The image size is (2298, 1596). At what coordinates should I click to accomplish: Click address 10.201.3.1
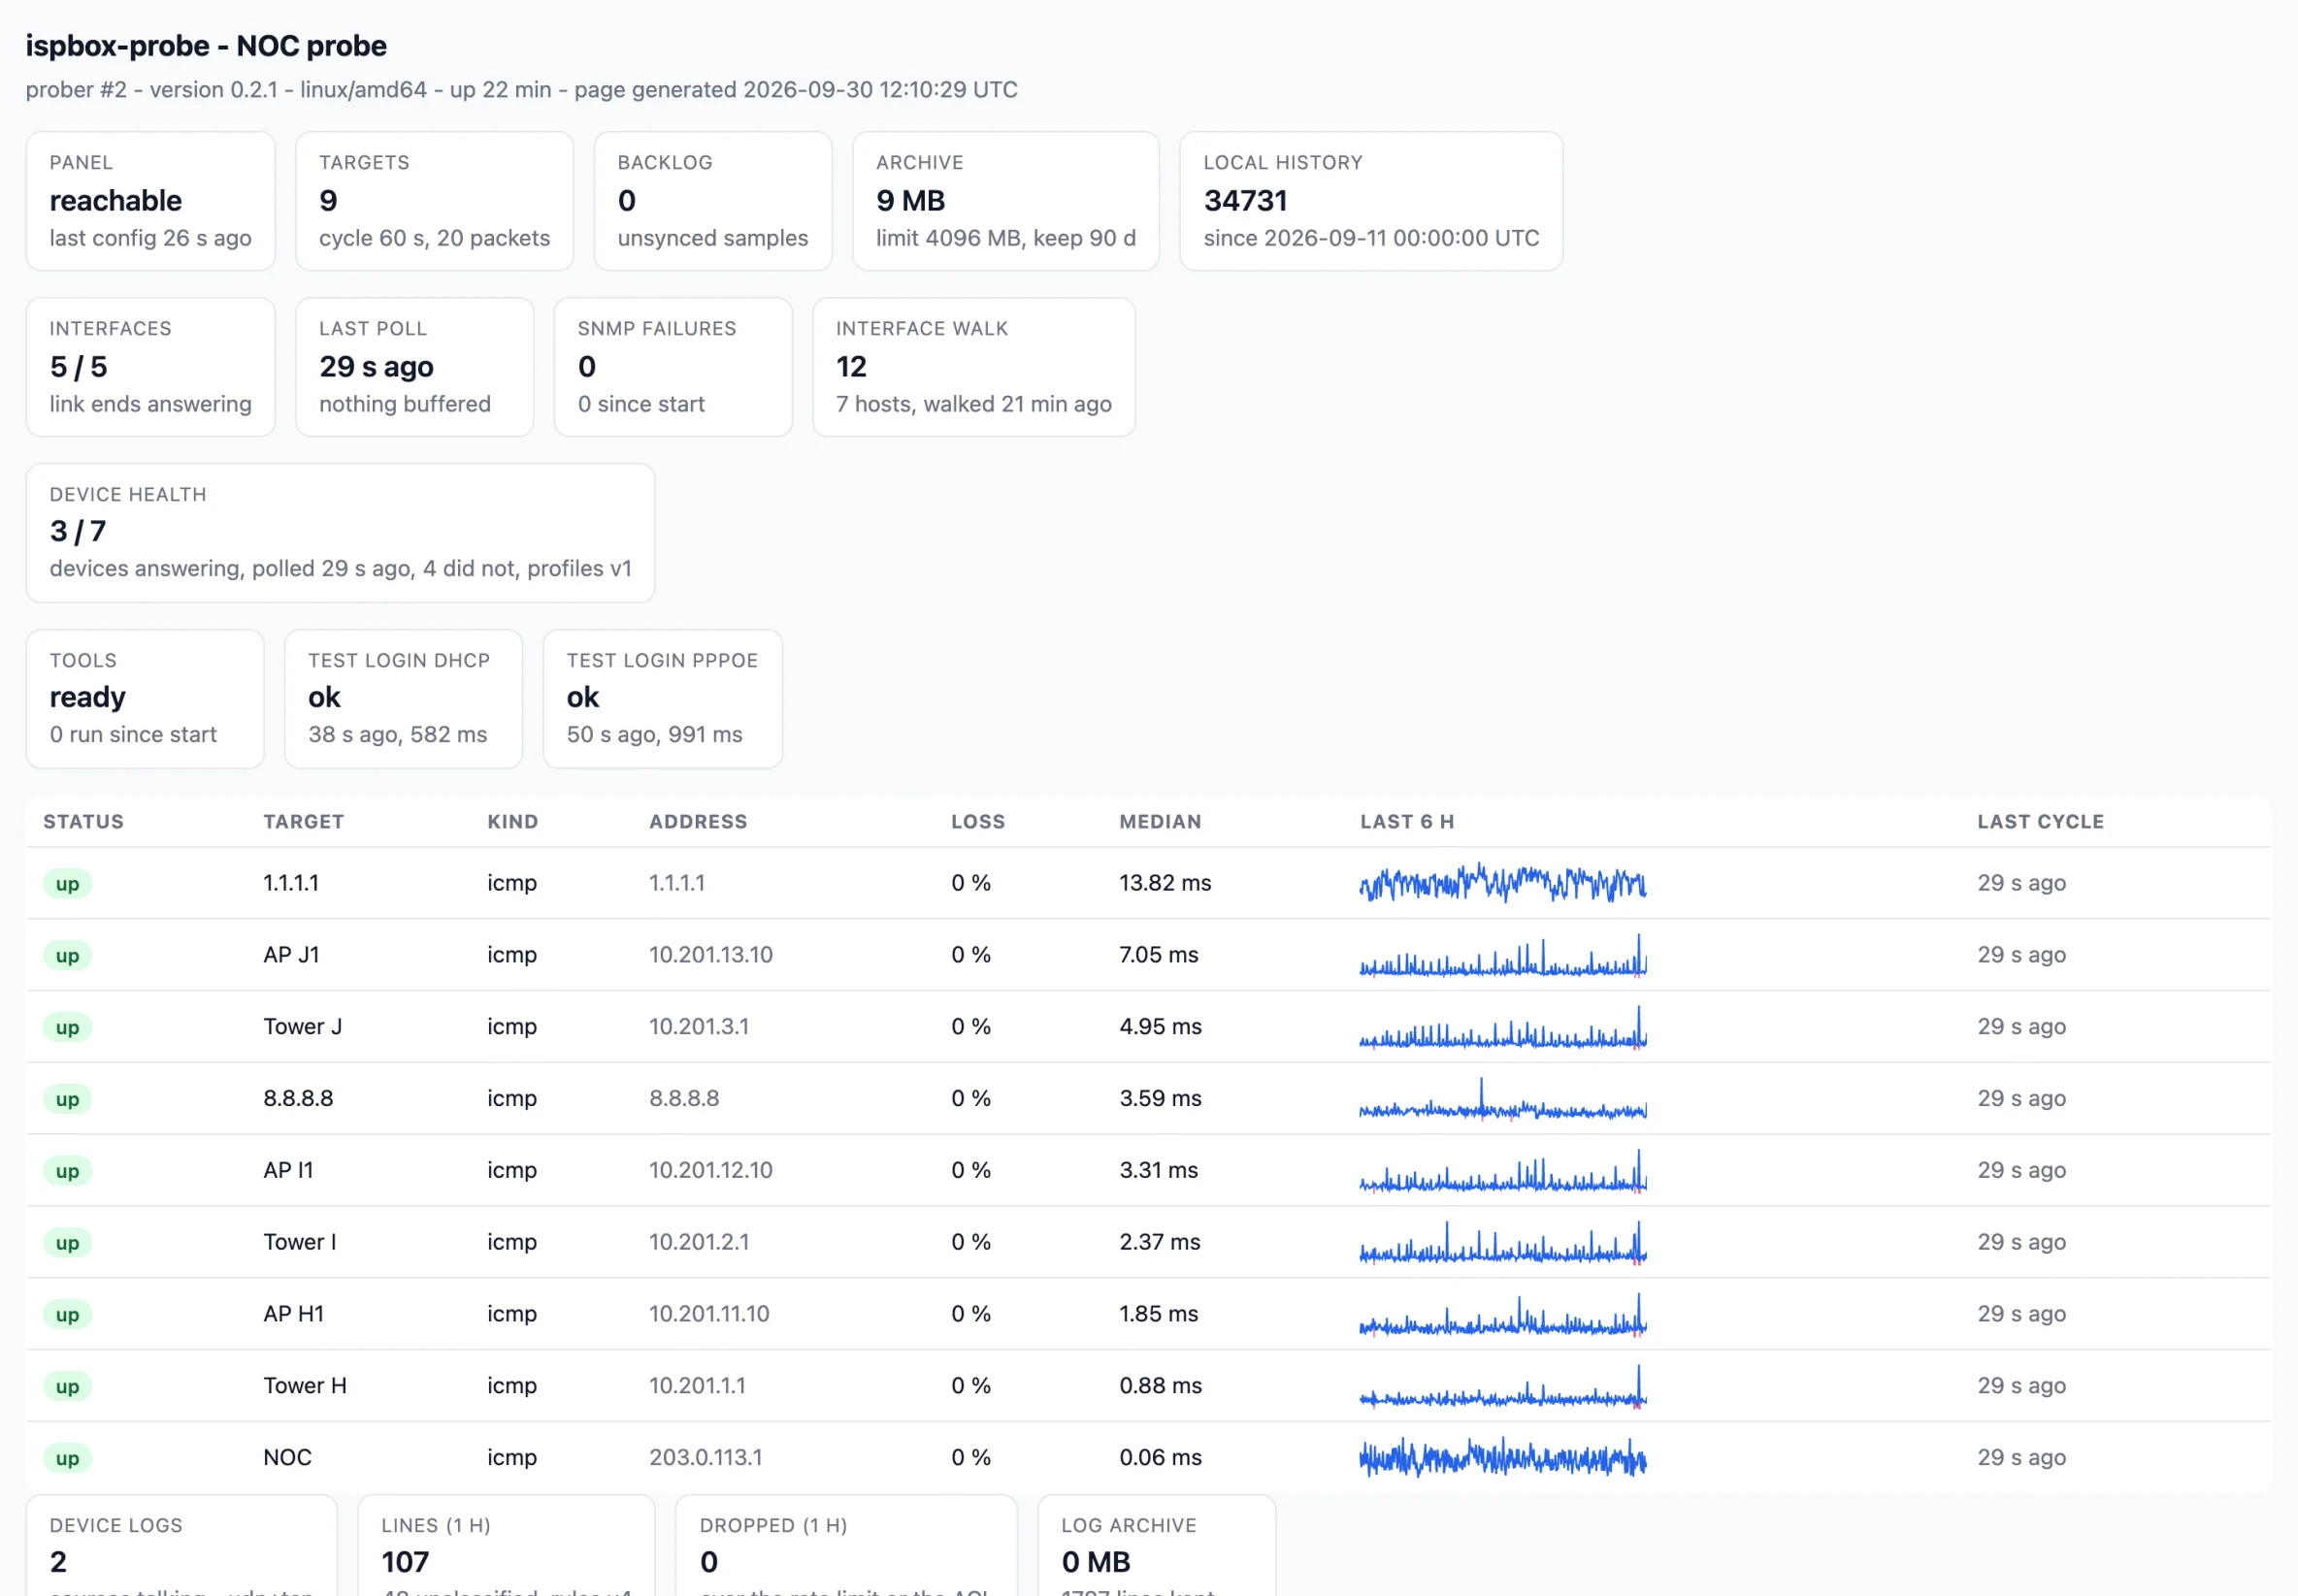(699, 1027)
